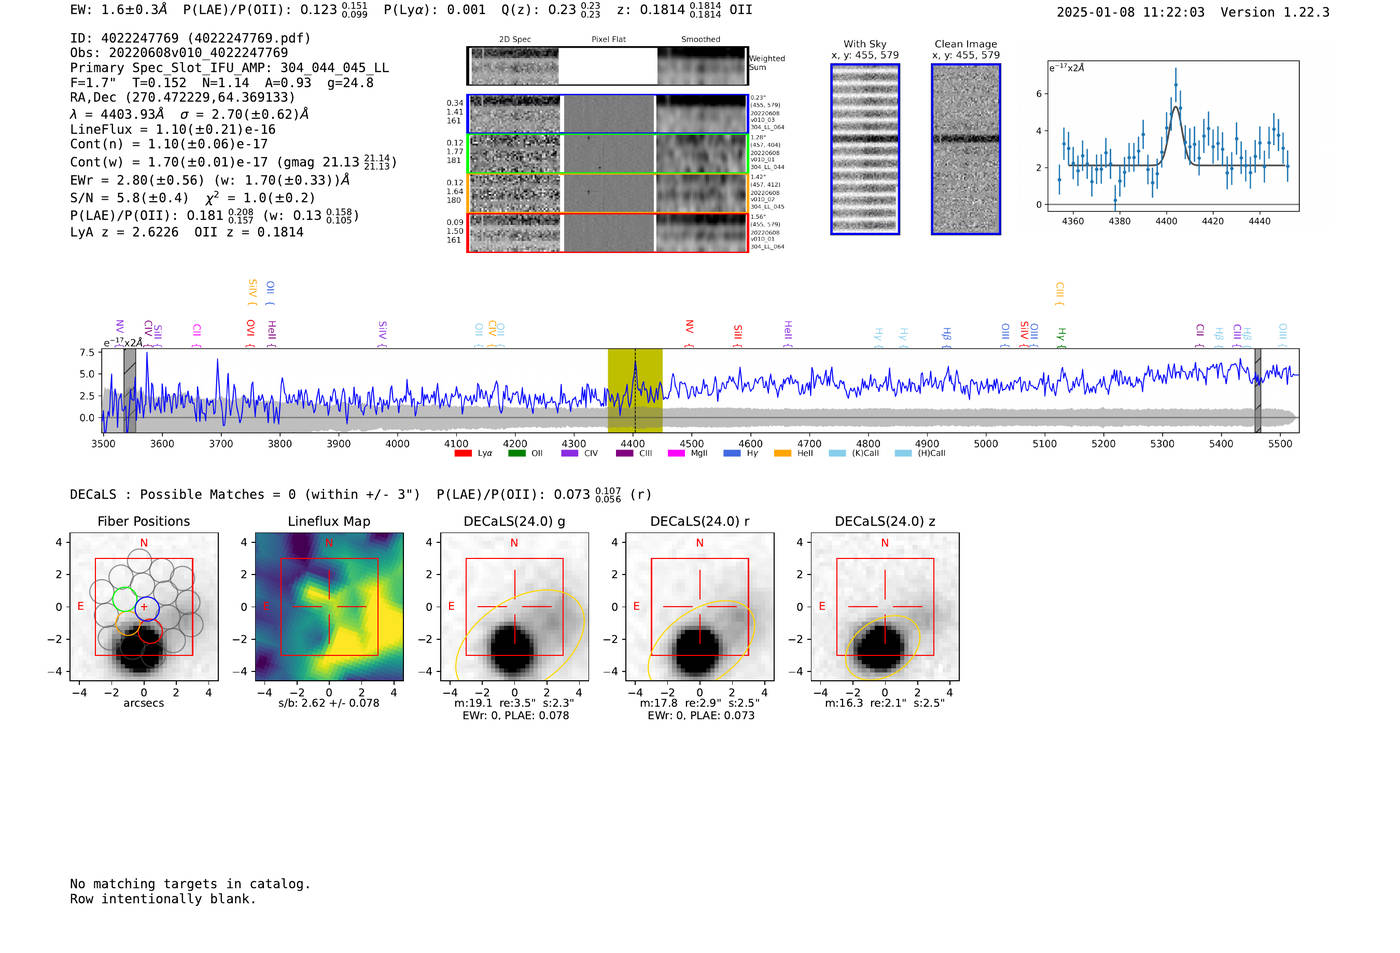Click the 'm:17.8 re:2.9" s:2.5"' caption
The image size is (1400, 953).
click(x=700, y=703)
